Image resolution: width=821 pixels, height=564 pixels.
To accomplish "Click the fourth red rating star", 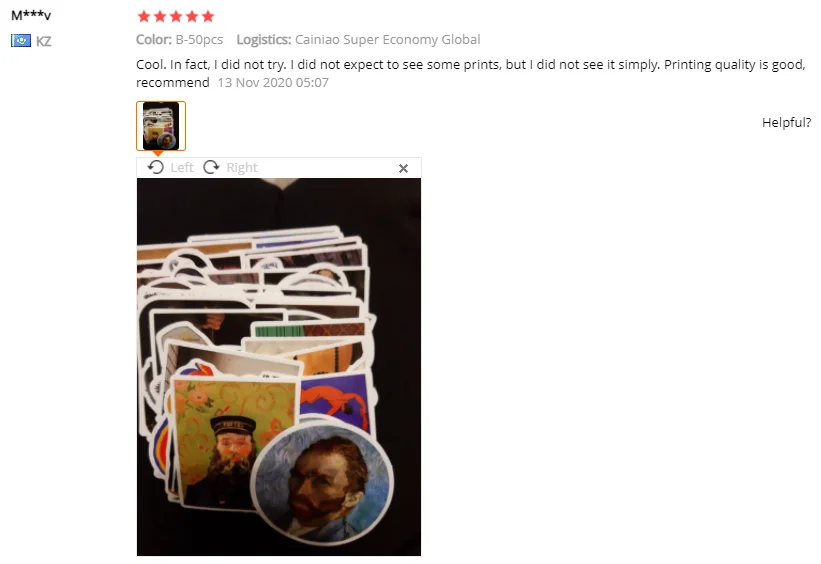I will click(x=192, y=16).
